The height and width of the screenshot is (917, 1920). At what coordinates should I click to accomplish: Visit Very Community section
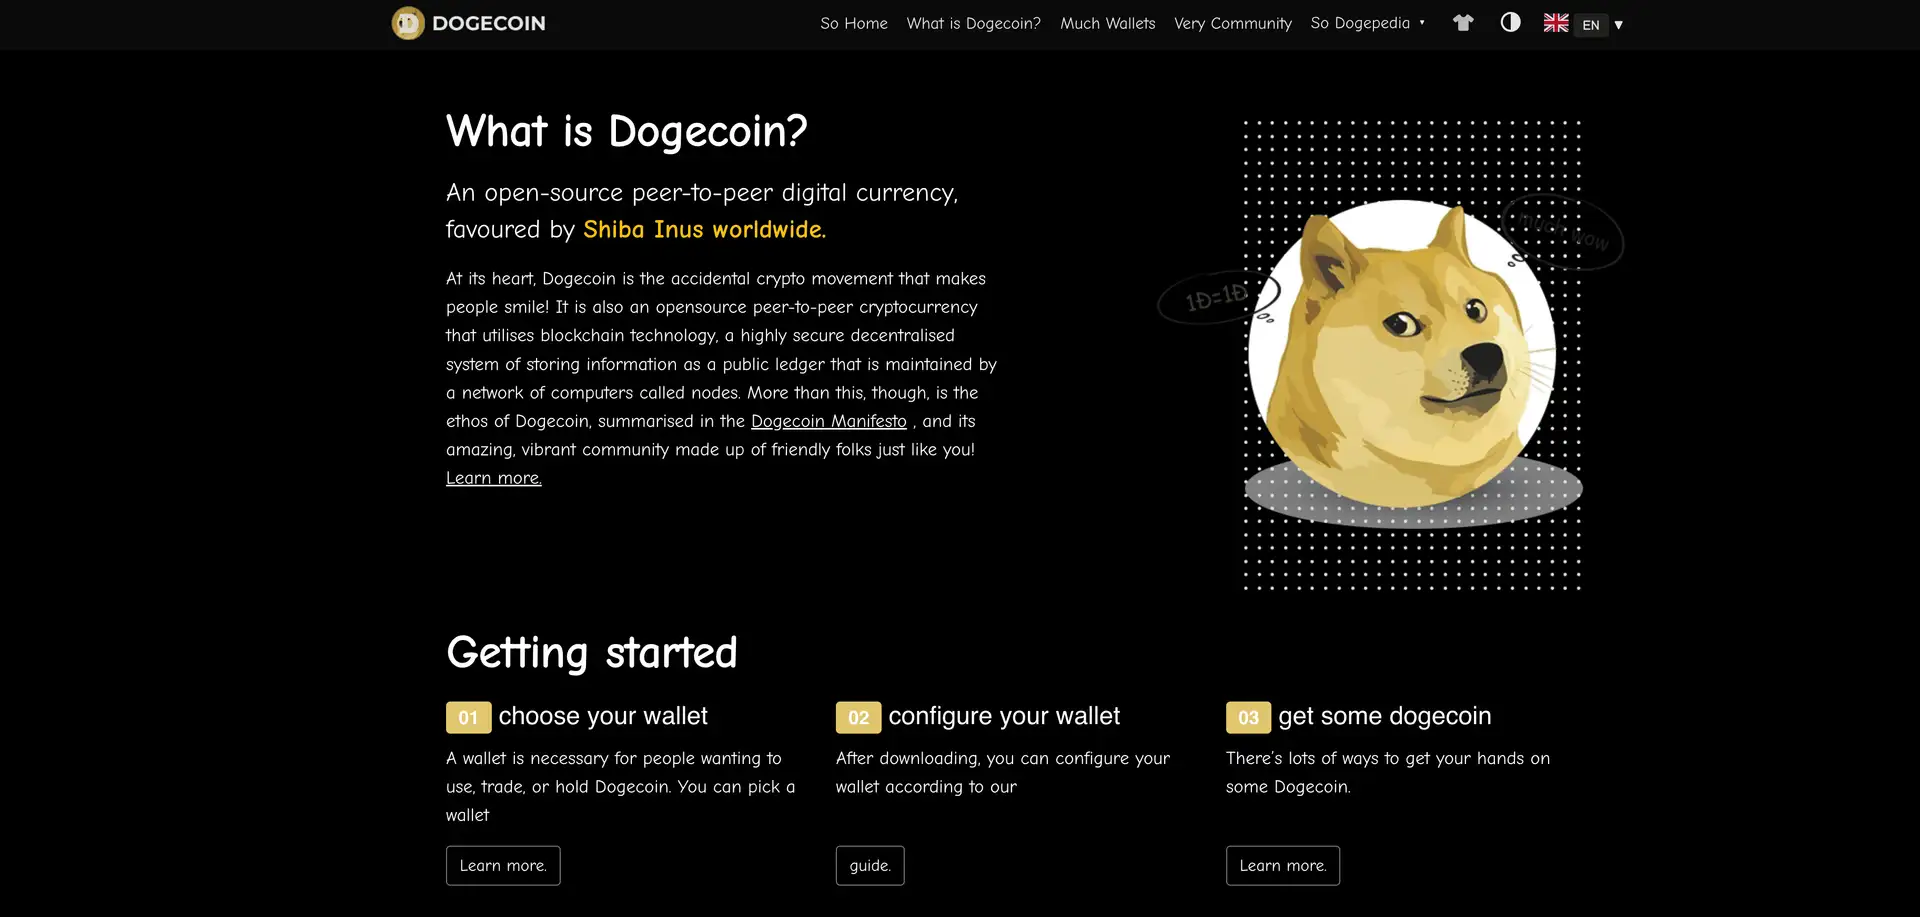(x=1232, y=23)
